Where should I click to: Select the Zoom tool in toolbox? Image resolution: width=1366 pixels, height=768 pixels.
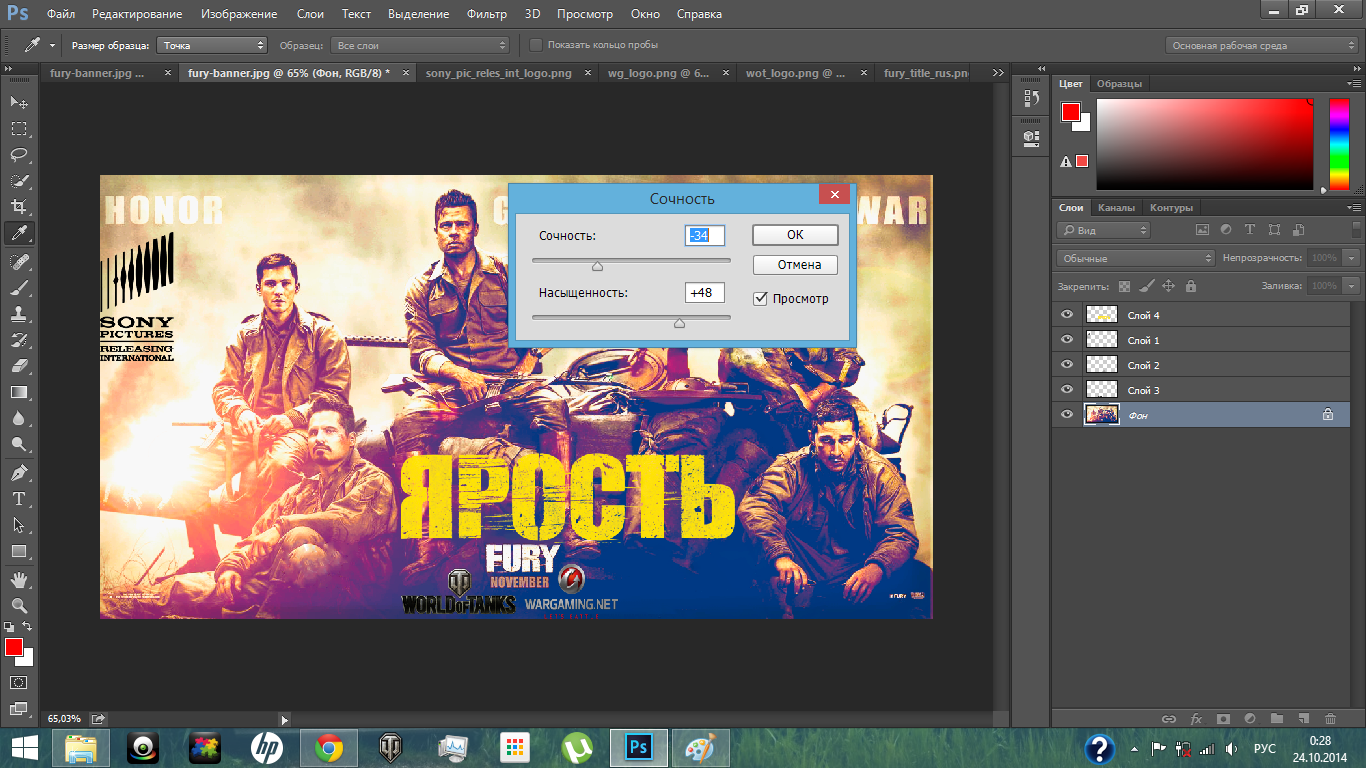pos(19,606)
